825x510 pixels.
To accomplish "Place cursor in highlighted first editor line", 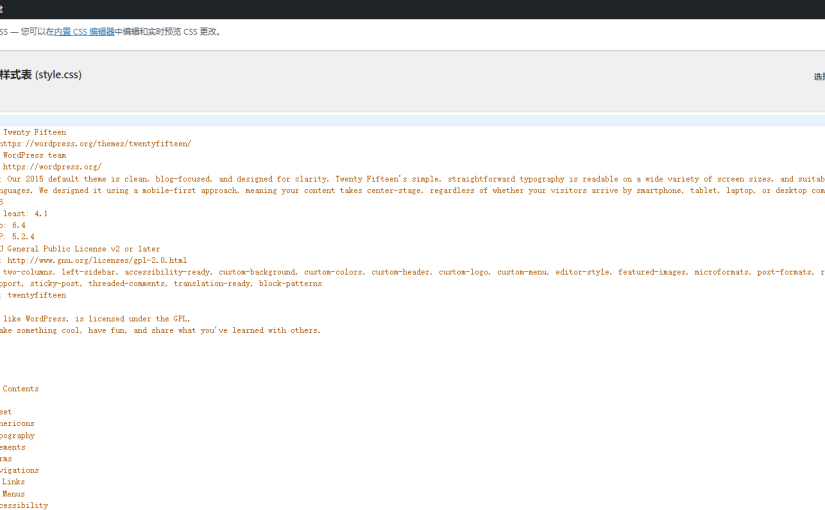I will 412,121.
